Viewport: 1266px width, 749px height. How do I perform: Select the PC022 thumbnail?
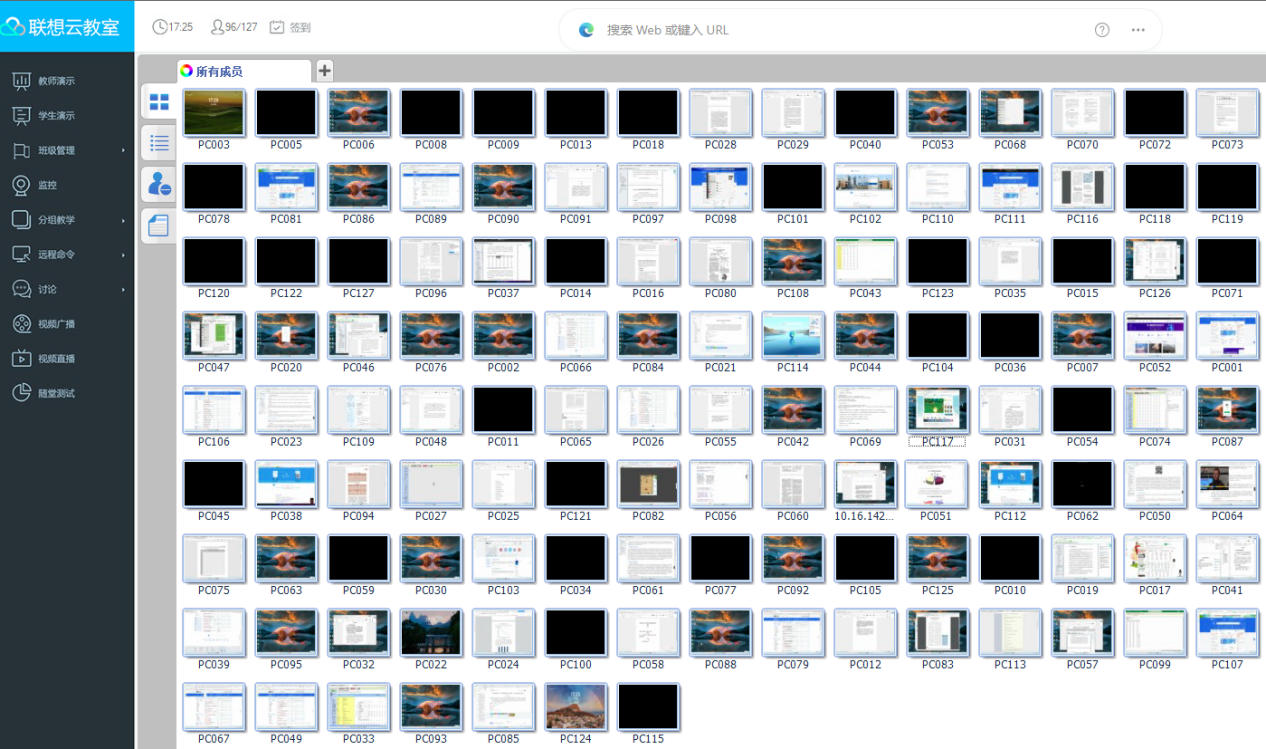click(x=431, y=633)
